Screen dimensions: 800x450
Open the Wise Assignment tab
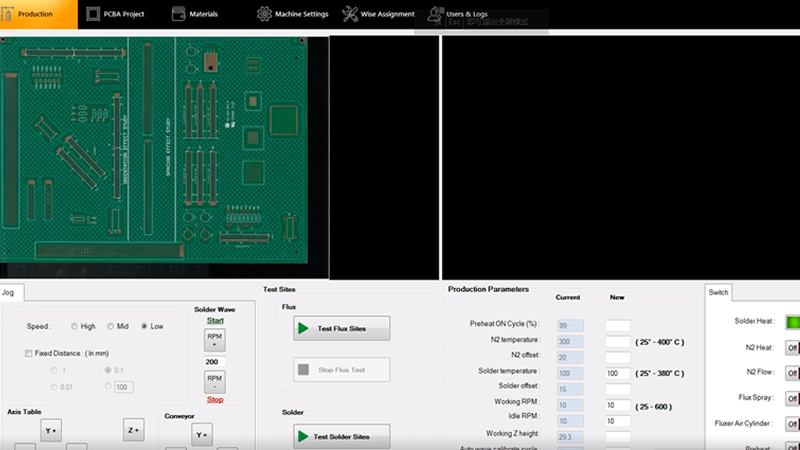pos(378,14)
